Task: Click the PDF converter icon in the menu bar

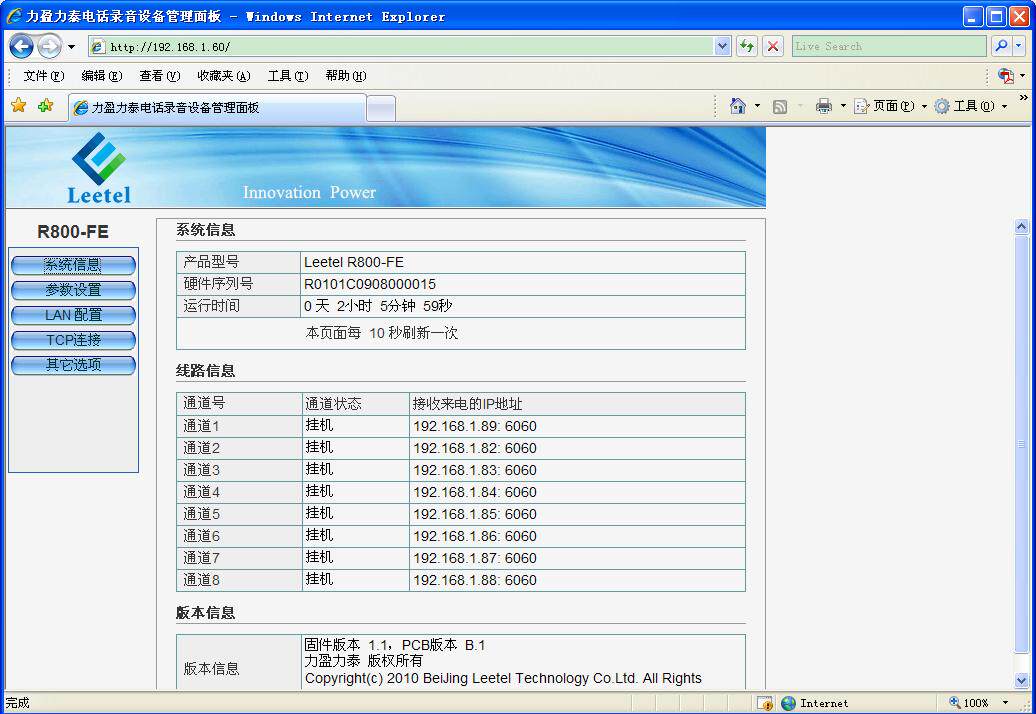Action: tap(1006, 76)
